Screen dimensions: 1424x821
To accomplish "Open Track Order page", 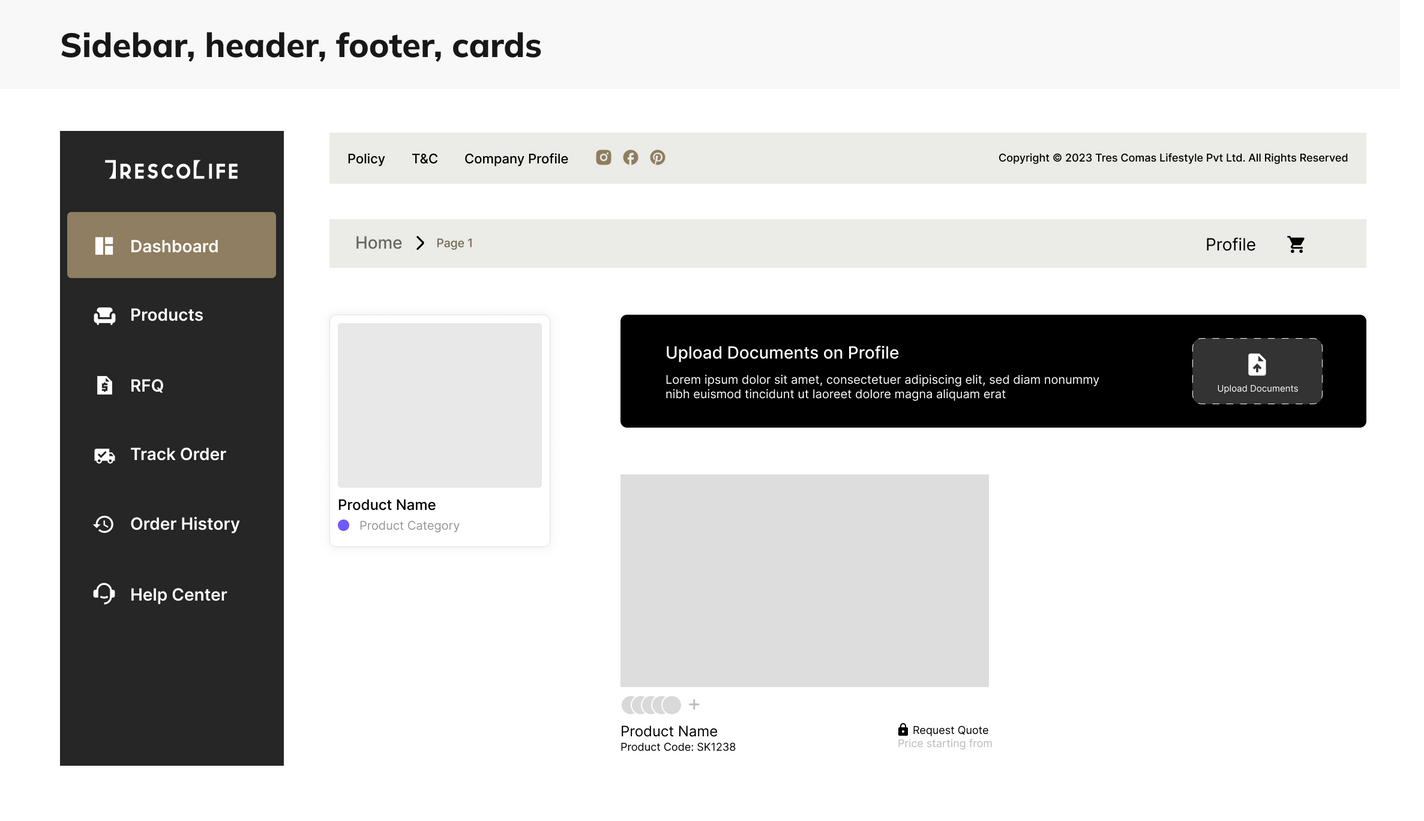I will click(177, 455).
